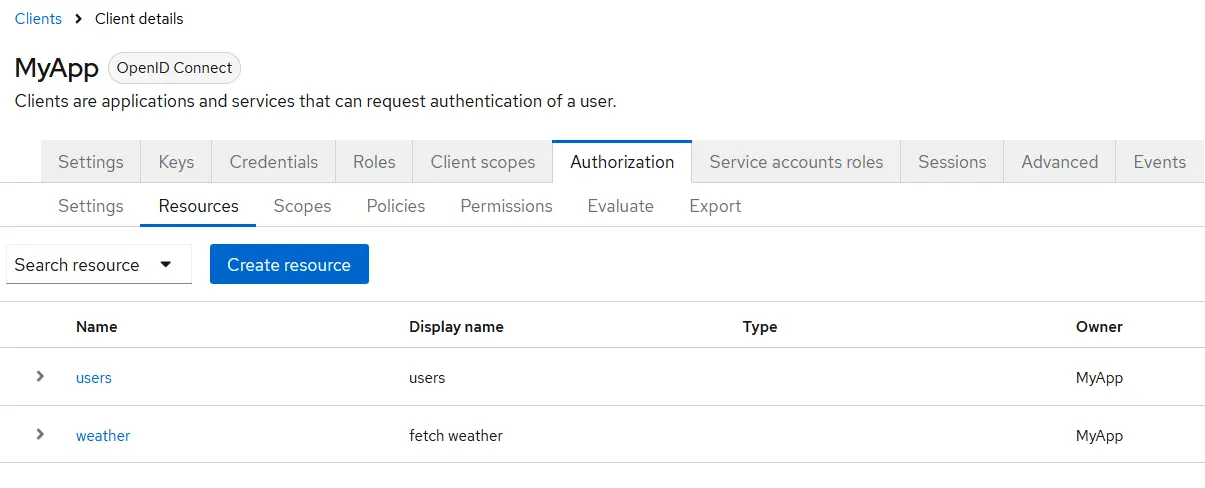Switch to the Keys tab
Screen dimensions: 1205x488
pos(176,162)
